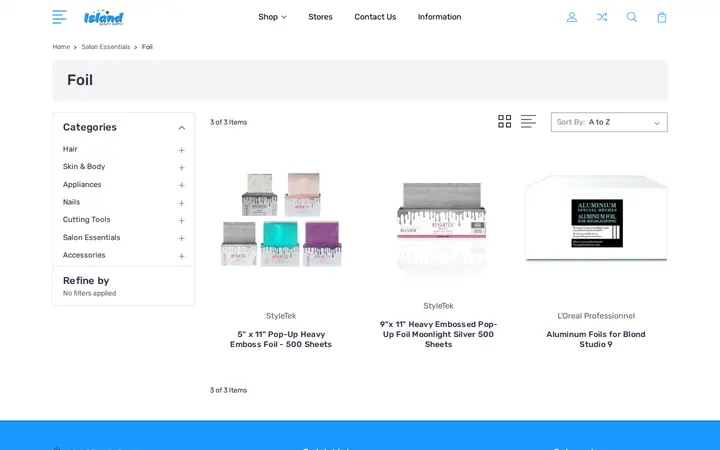Open the shopping bag cart icon
Viewport: 720px width, 450px height.
tap(662, 17)
